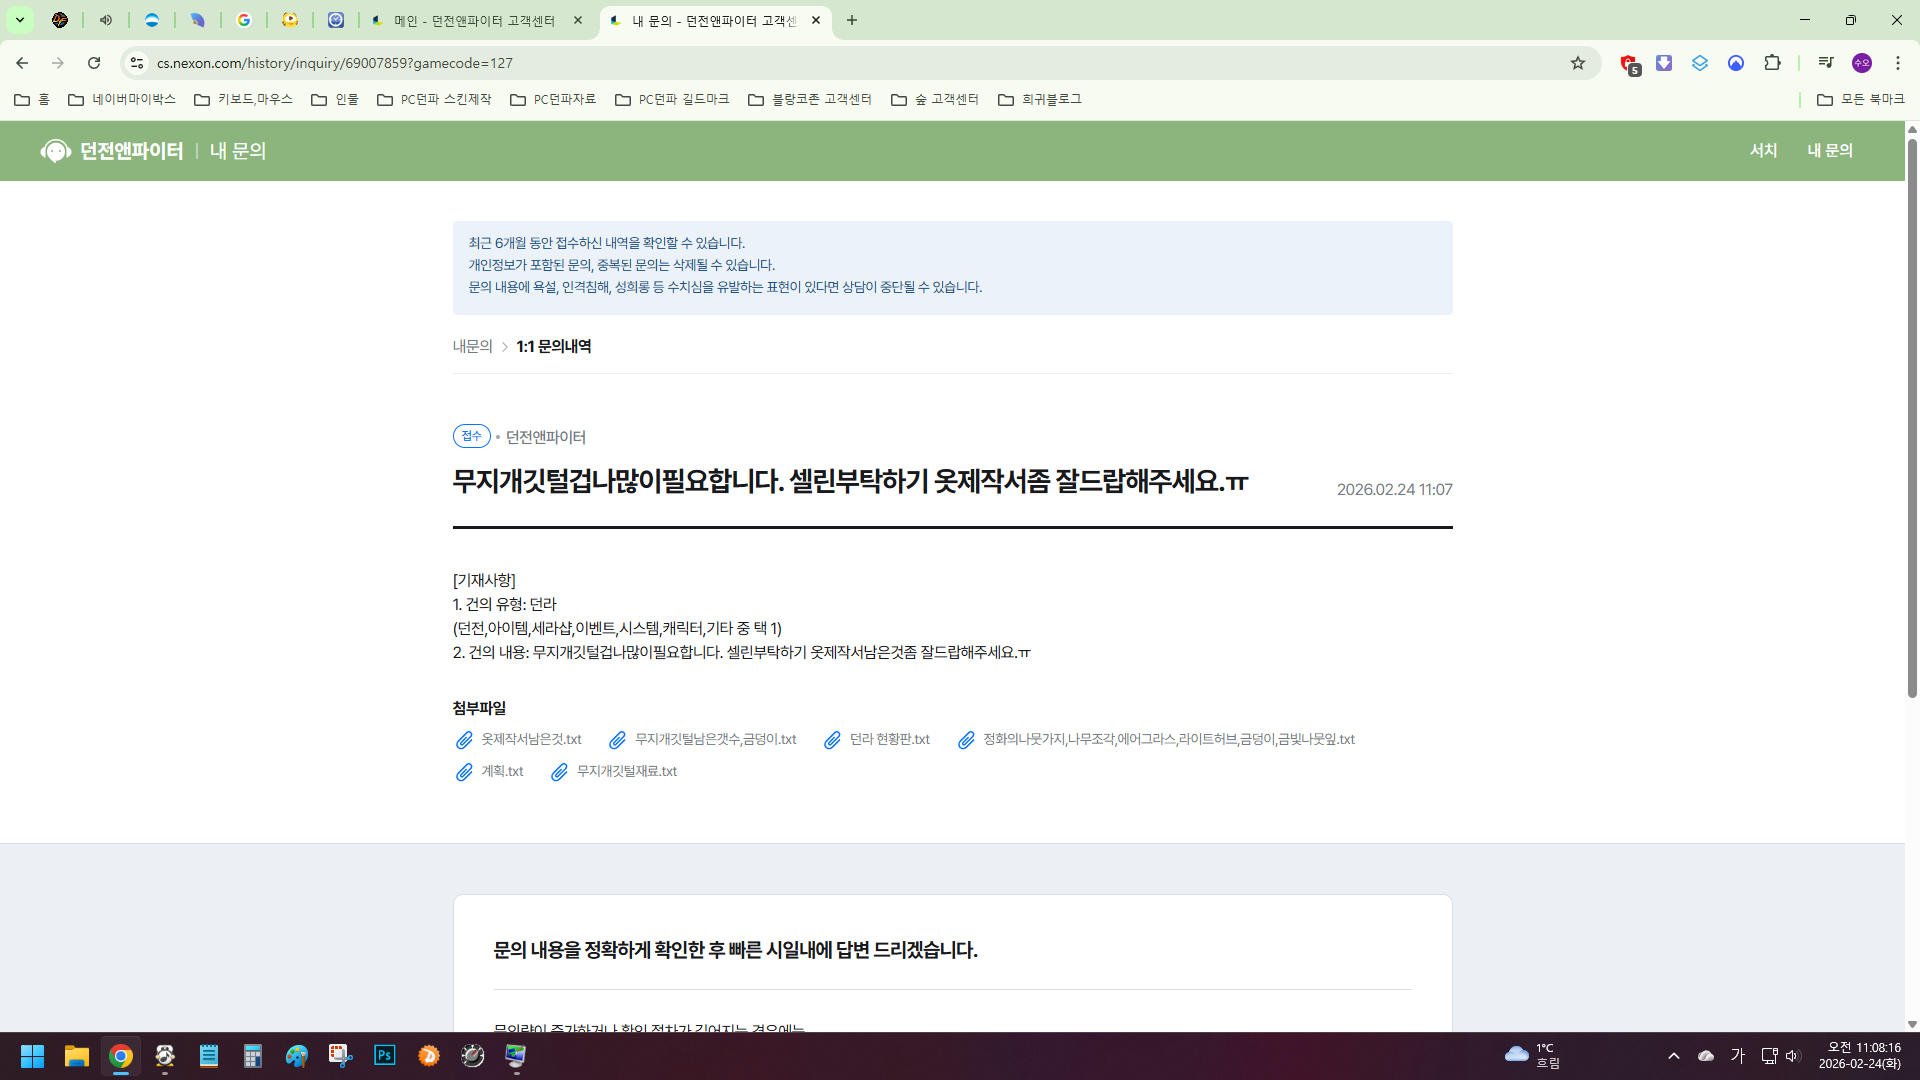Screen dimensions: 1920x1080
Task: Show hidden system tray icons chevron
Action: [x=1674, y=1056]
